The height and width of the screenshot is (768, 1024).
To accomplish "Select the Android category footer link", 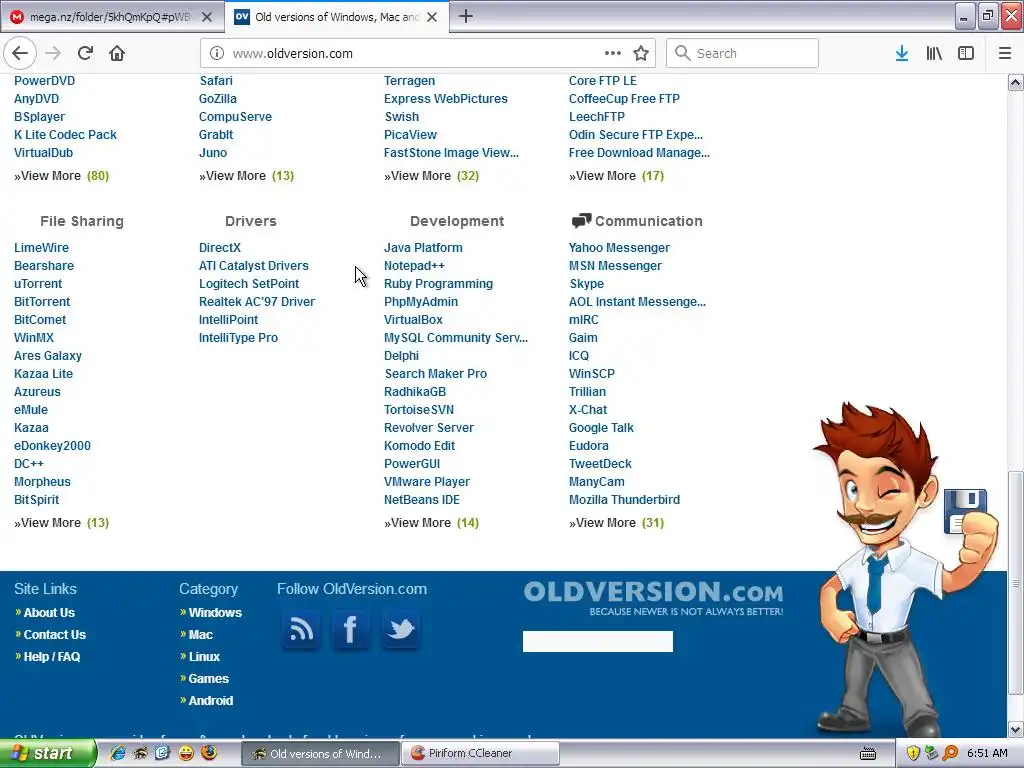I will (210, 701).
